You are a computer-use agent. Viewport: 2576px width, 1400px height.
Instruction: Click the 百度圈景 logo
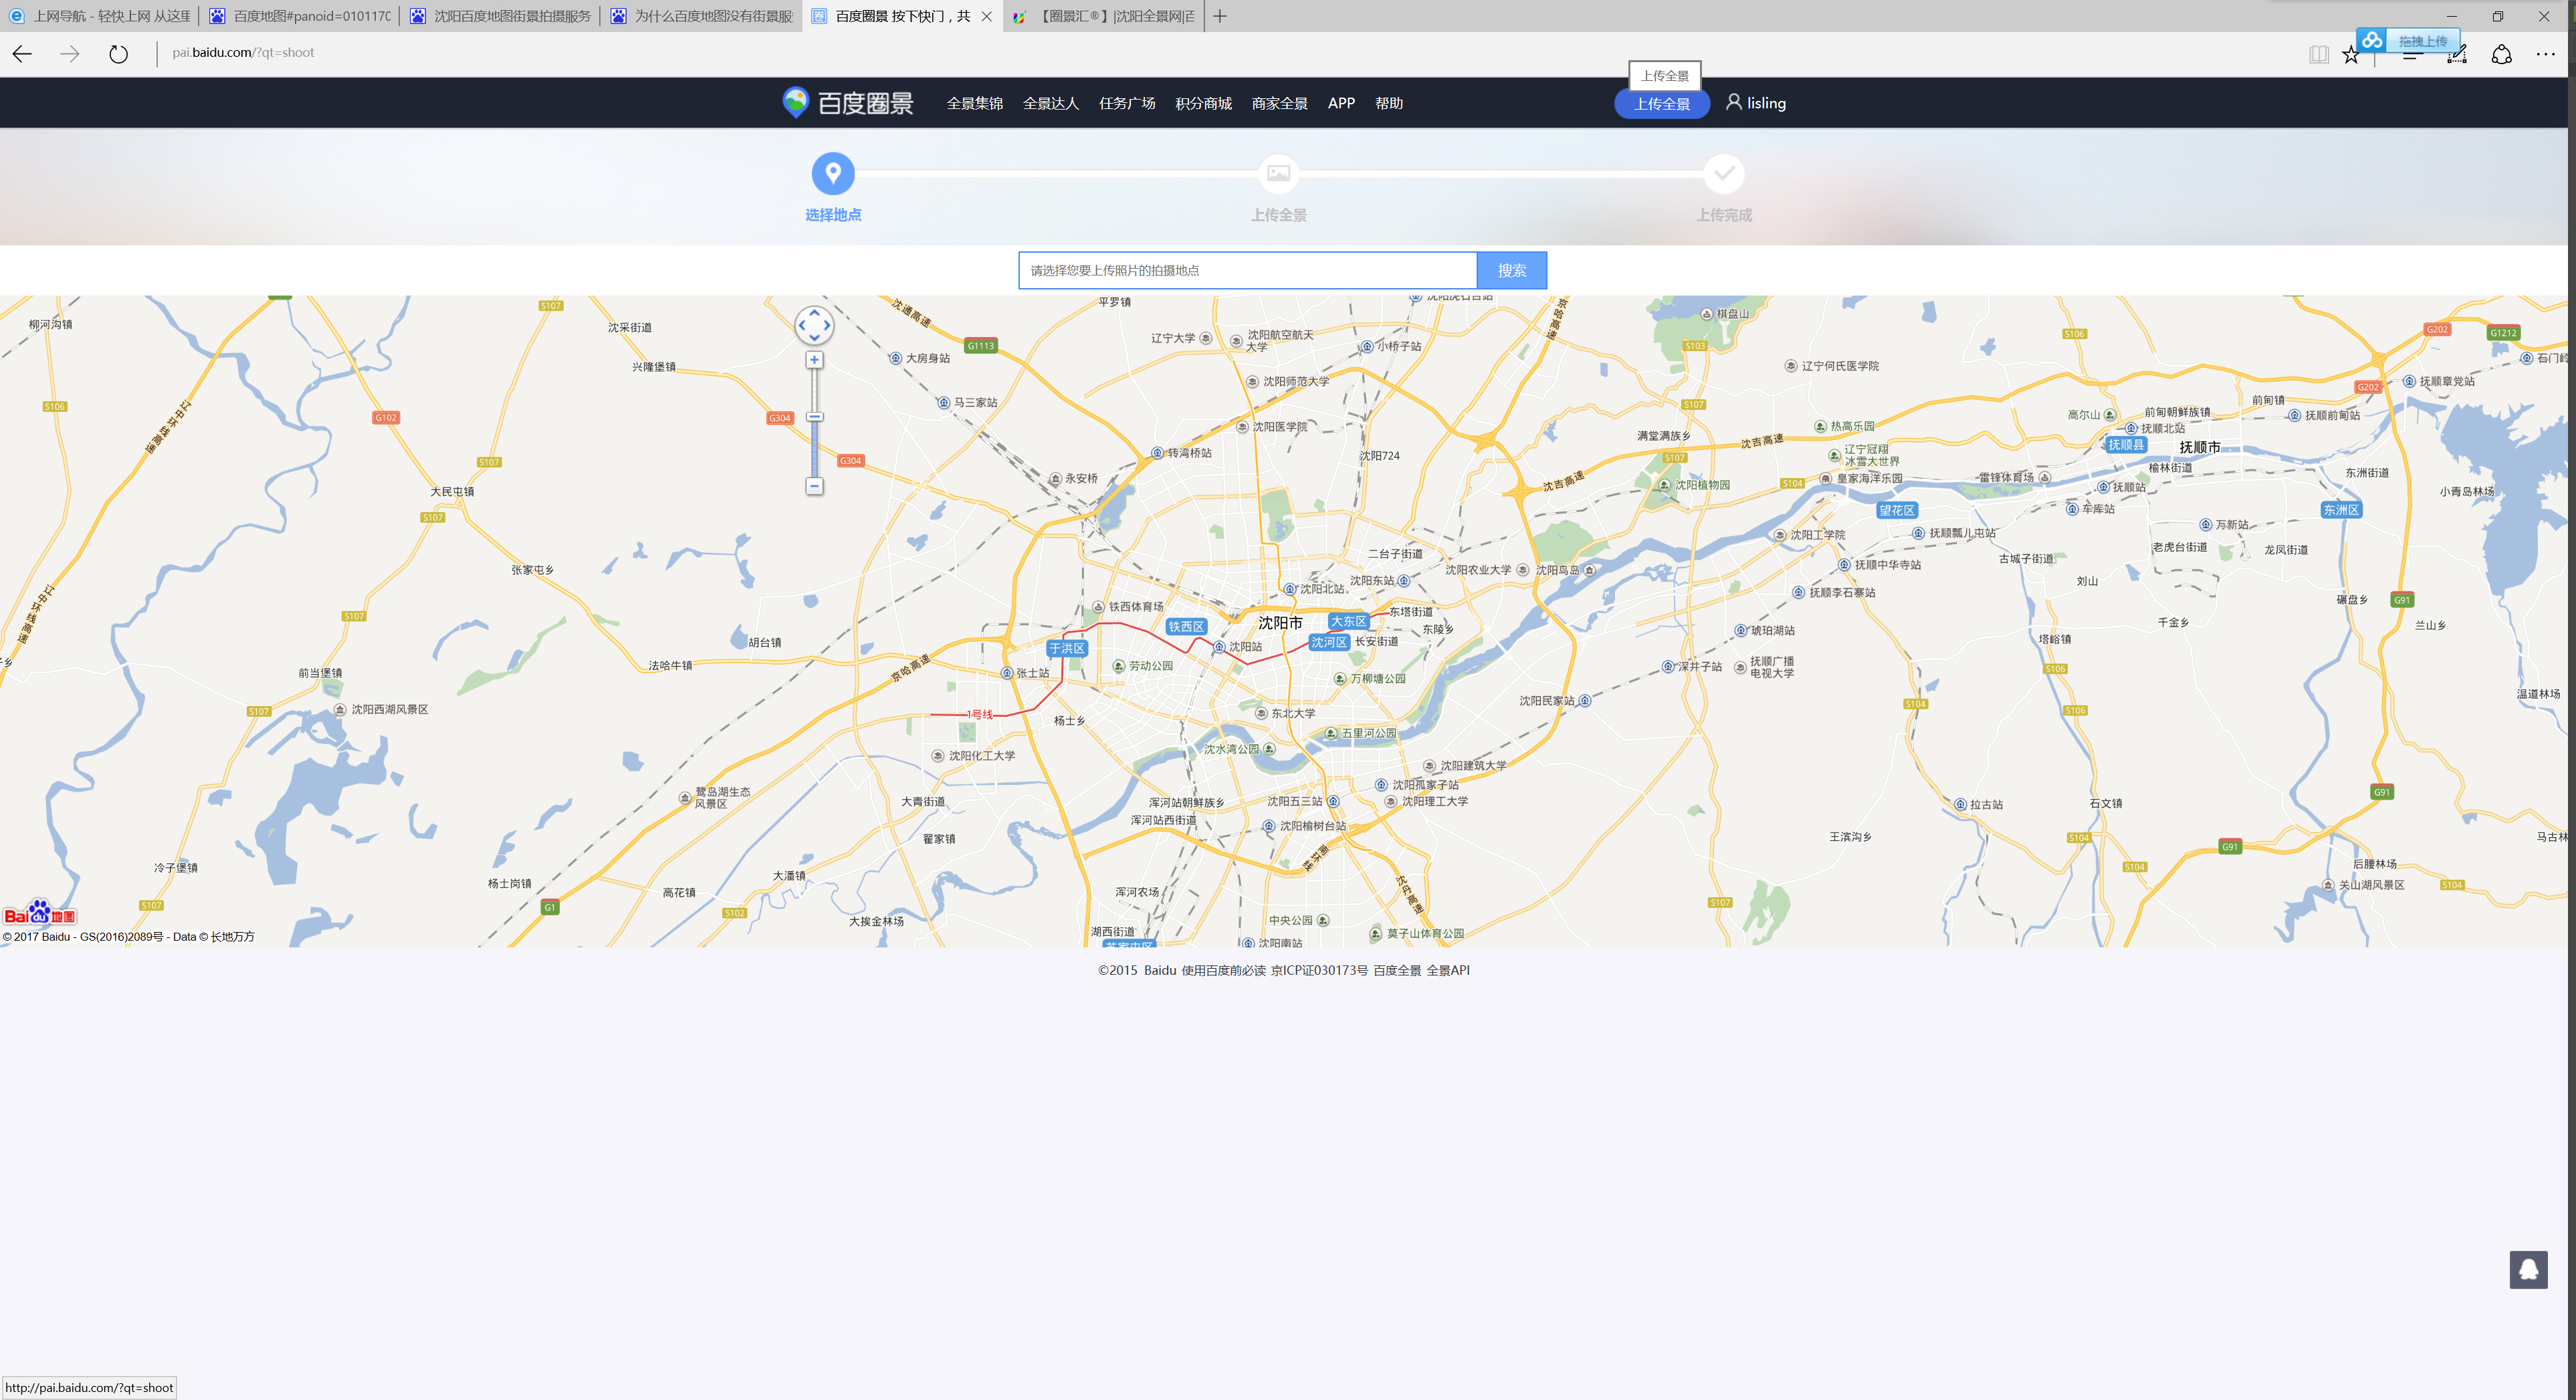coord(847,103)
